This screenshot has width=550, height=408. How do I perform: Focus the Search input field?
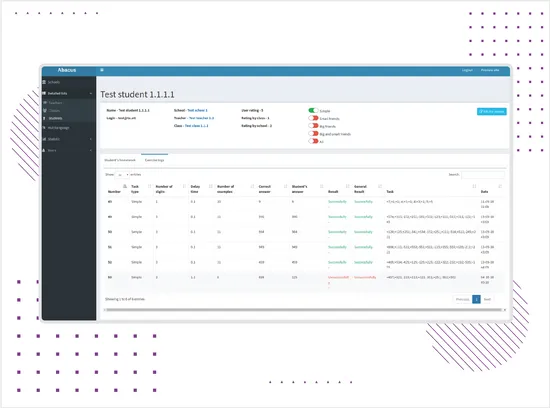pyautogui.click(x=483, y=174)
